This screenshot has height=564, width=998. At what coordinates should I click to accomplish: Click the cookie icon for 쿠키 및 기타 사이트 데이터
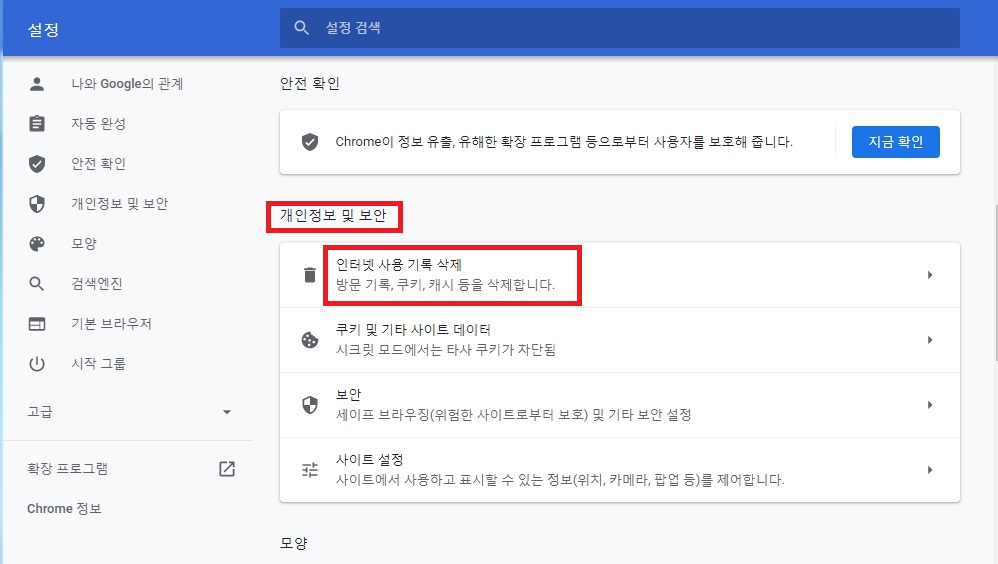click(310, 340)
